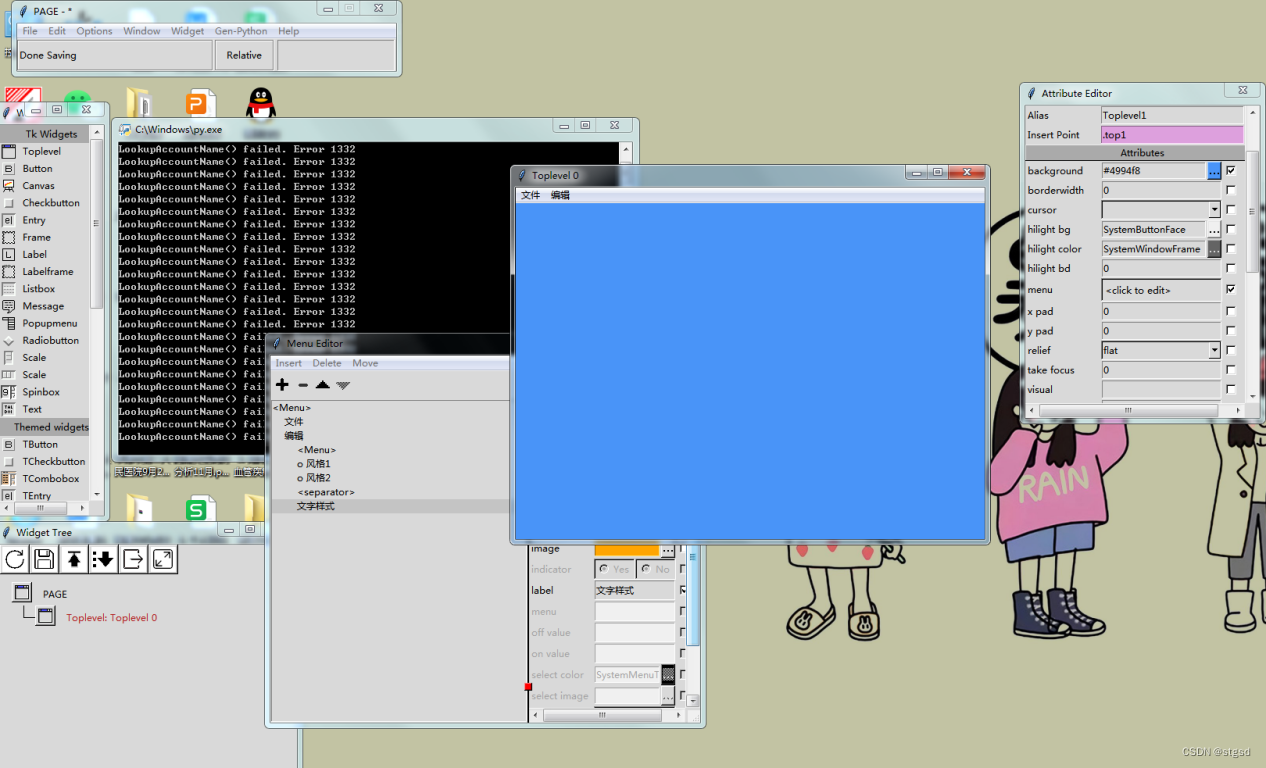The image size is (1266, 768).
Task: Open Options menu in PAGE window
Action: tap(95, 31)
